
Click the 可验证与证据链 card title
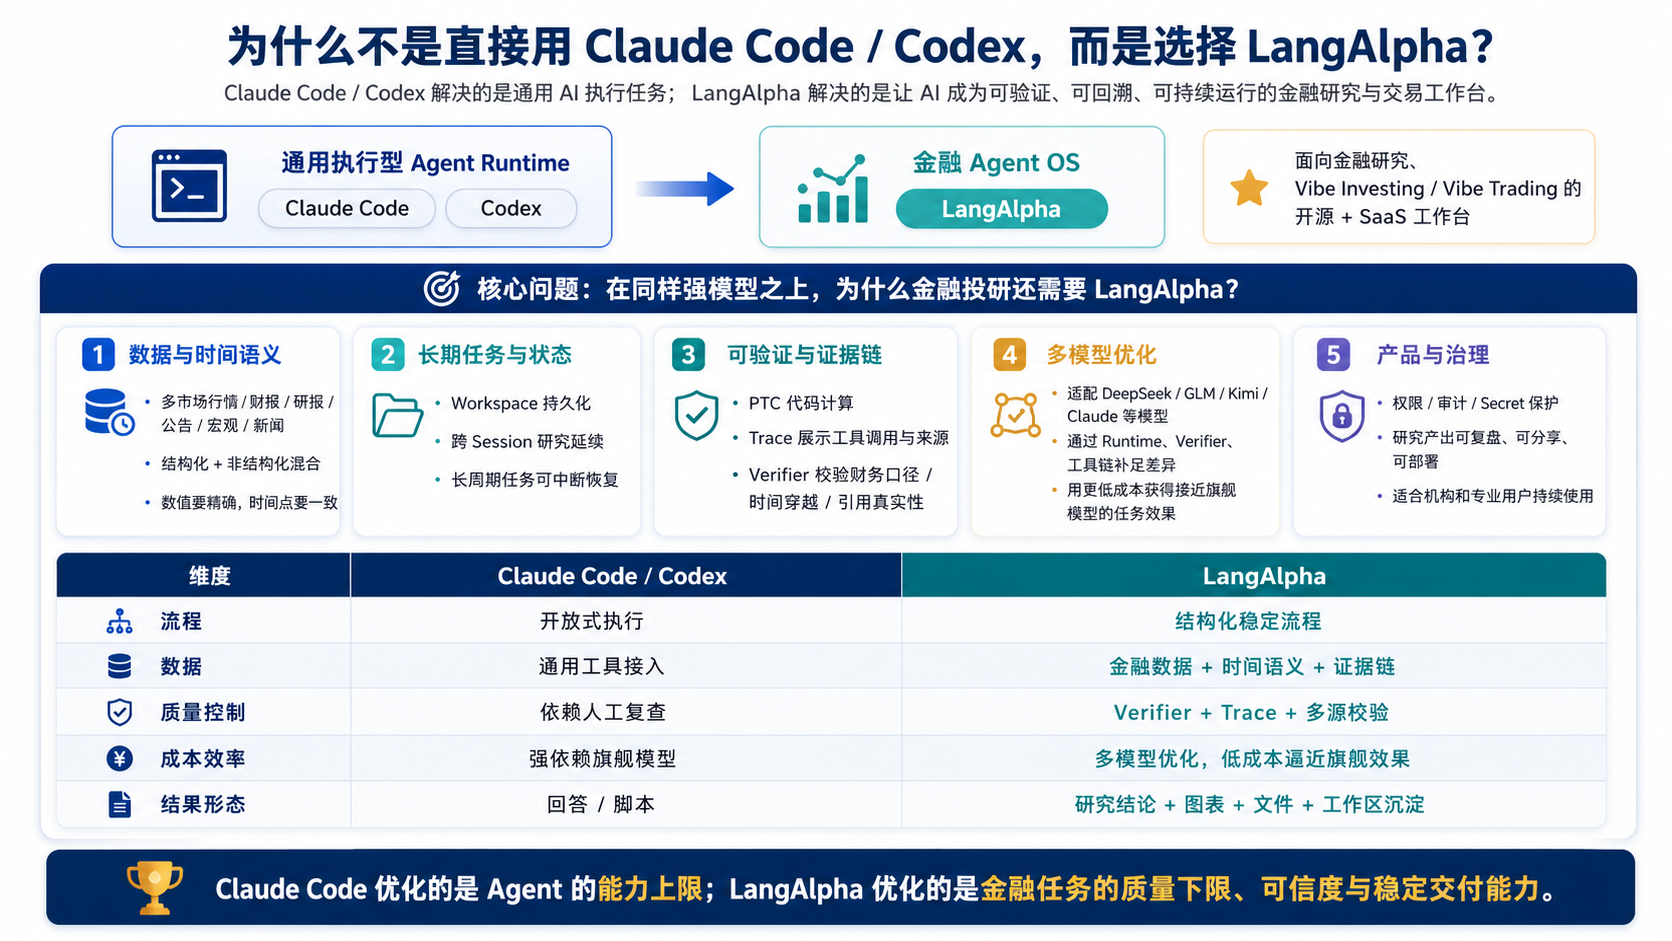click(804, 355)
